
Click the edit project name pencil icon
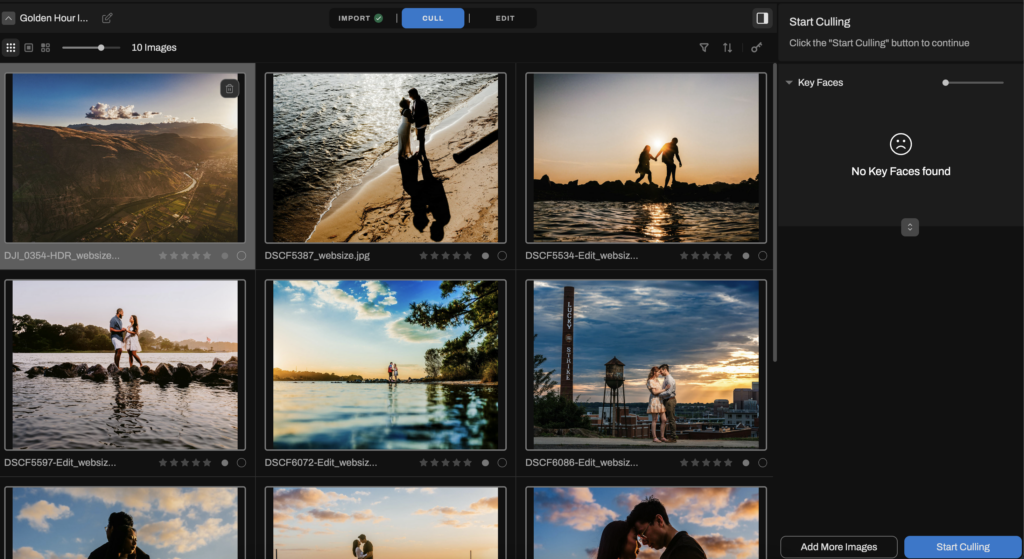point(107,18)
